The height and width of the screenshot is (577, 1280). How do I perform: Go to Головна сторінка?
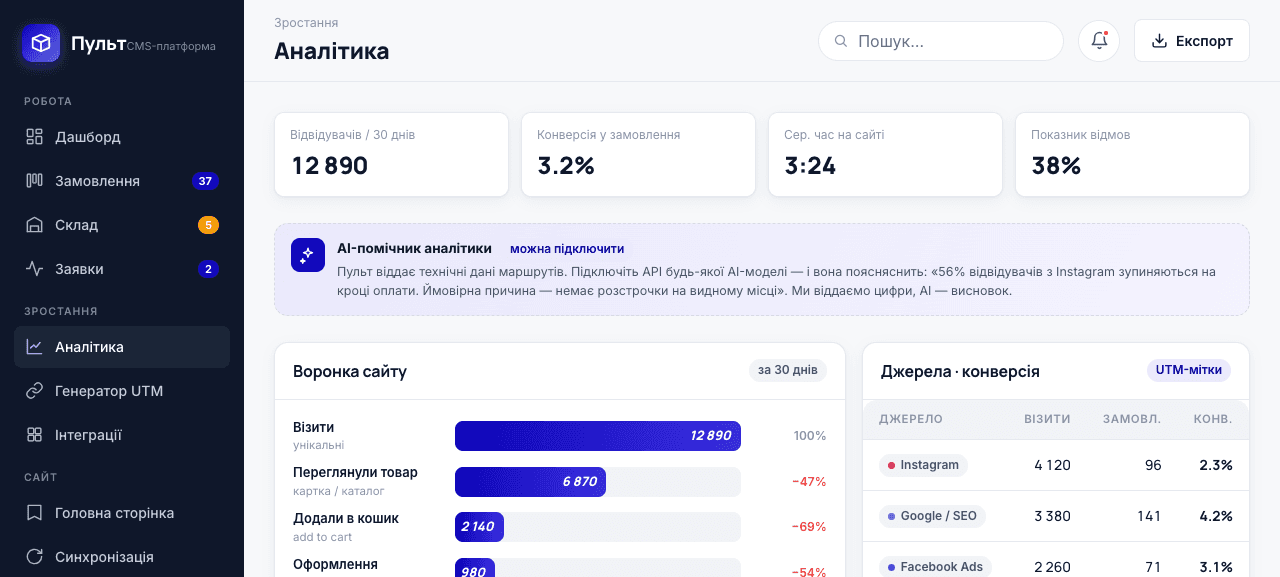pos(122,513)
